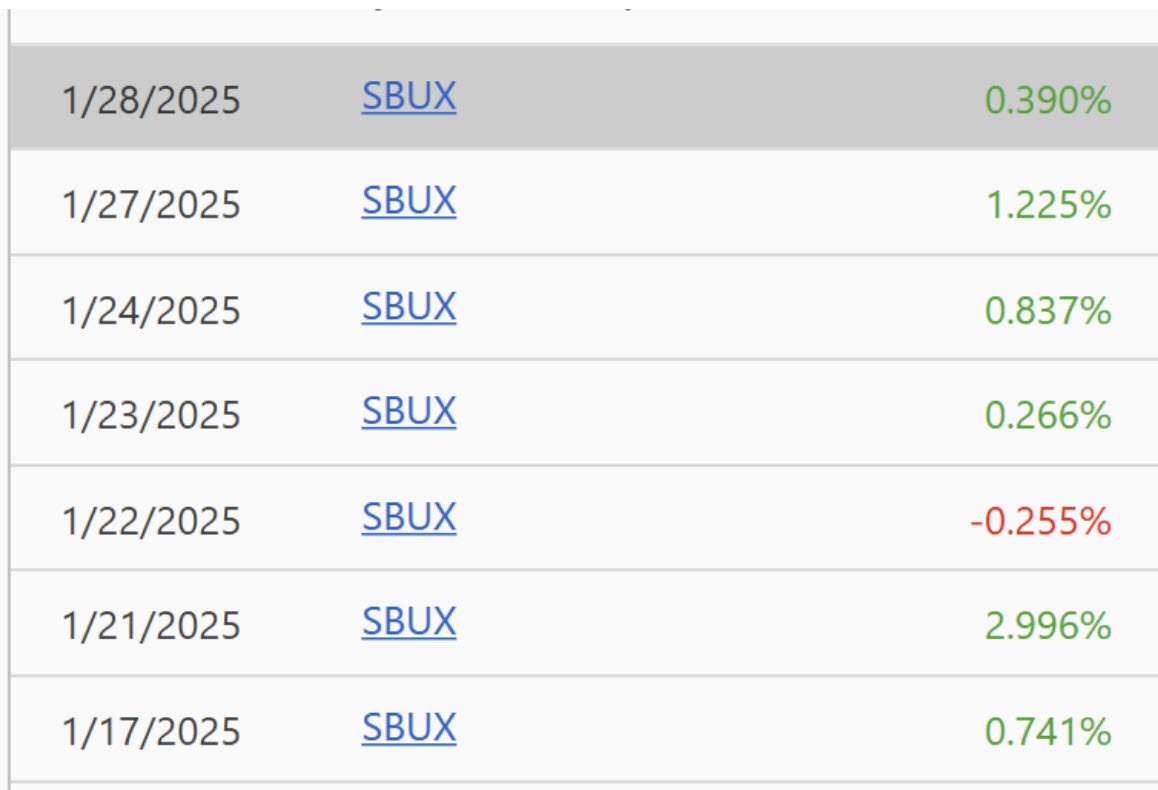Follow the SBUX link on 1/23/2025 row
This screenshot has height=790, width=1158.
point(408,412)
